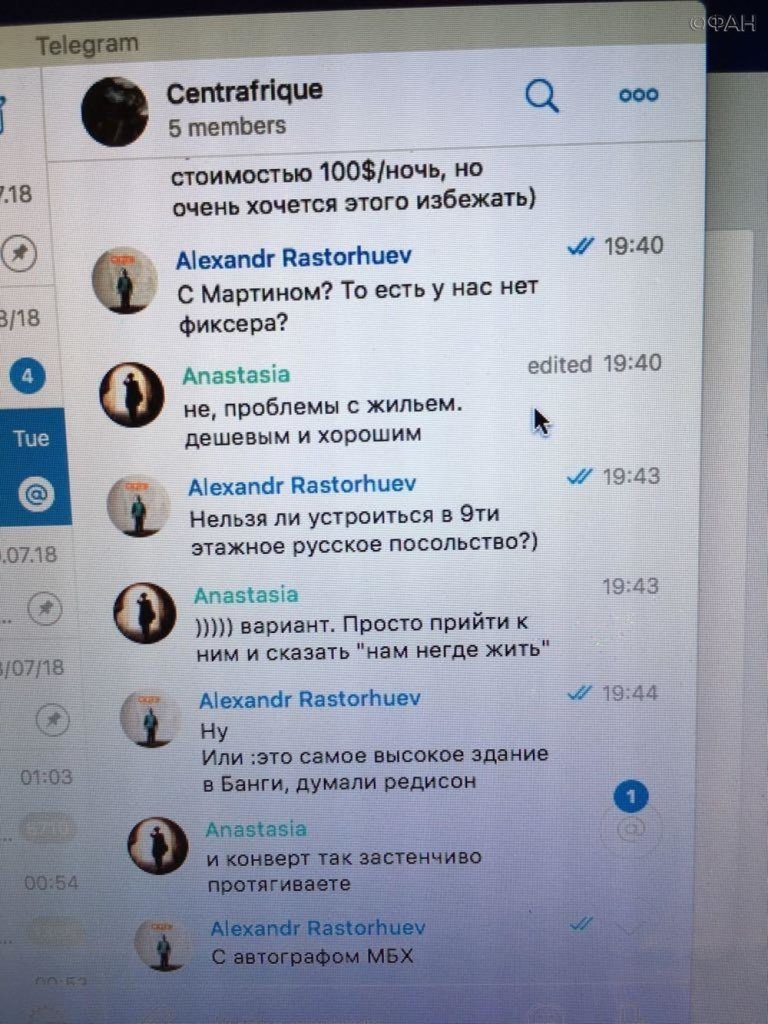Open Anastasia's avatar beside the 19:43 message

click(145, 613)
